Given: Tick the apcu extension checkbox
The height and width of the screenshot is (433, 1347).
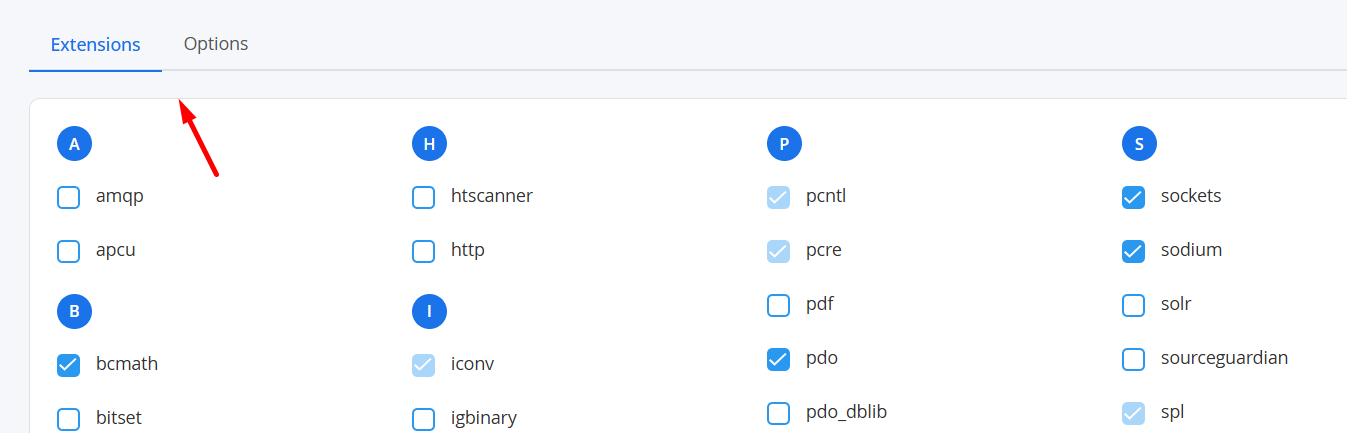Looking at the screenshot, I should (69, 251).
